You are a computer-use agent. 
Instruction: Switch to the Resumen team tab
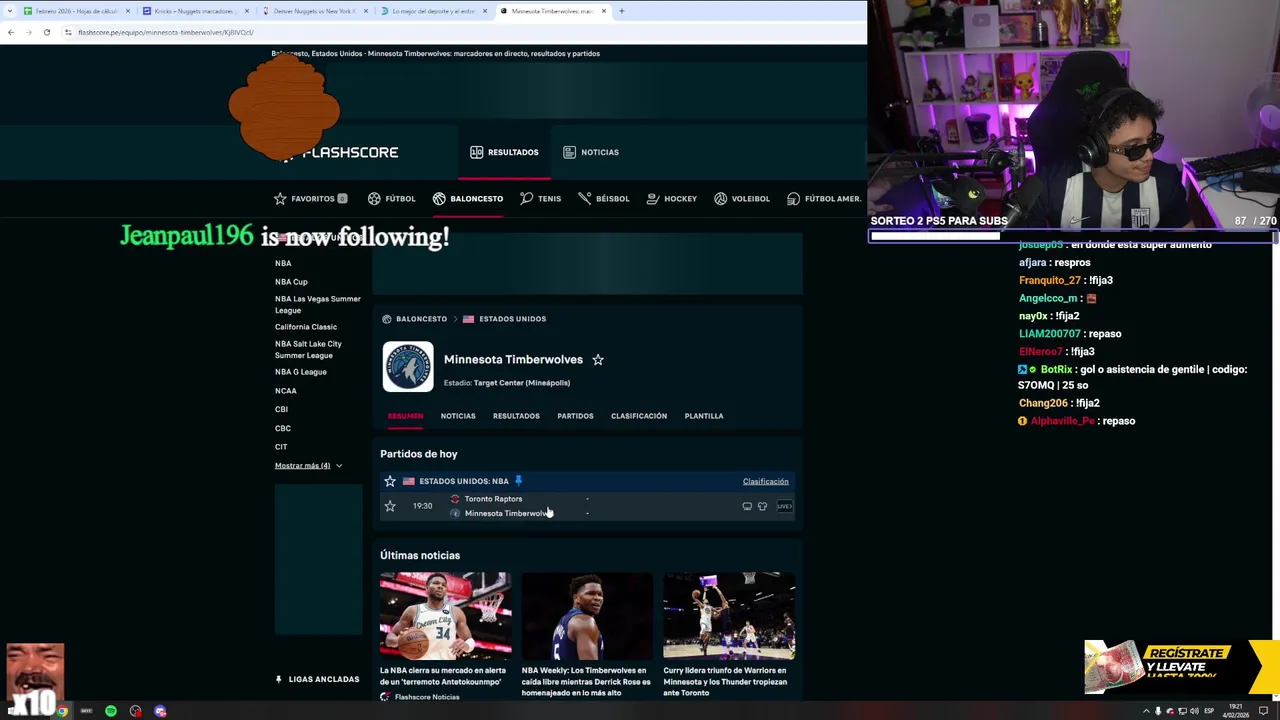click(x=405, y=416)
